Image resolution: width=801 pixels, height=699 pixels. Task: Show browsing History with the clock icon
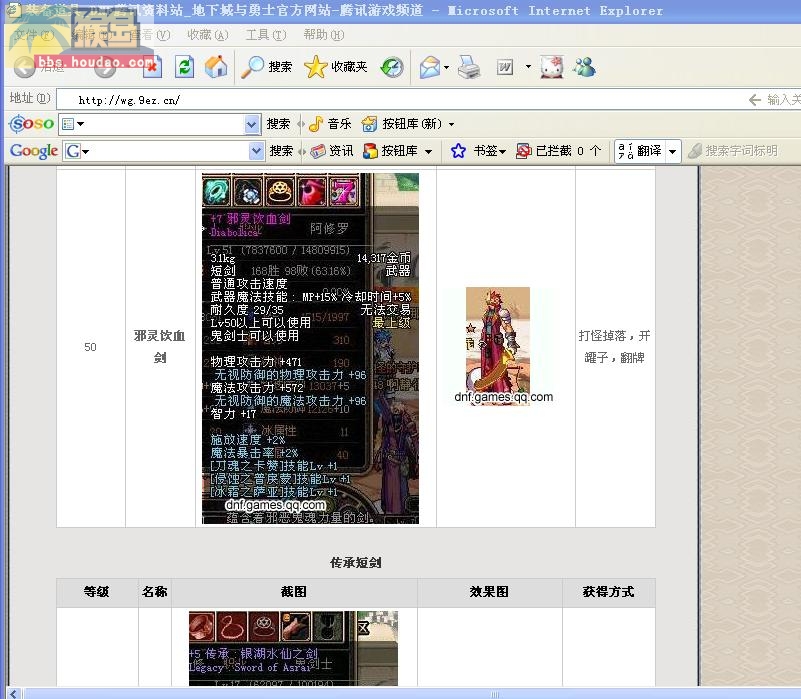coord(392,67)
